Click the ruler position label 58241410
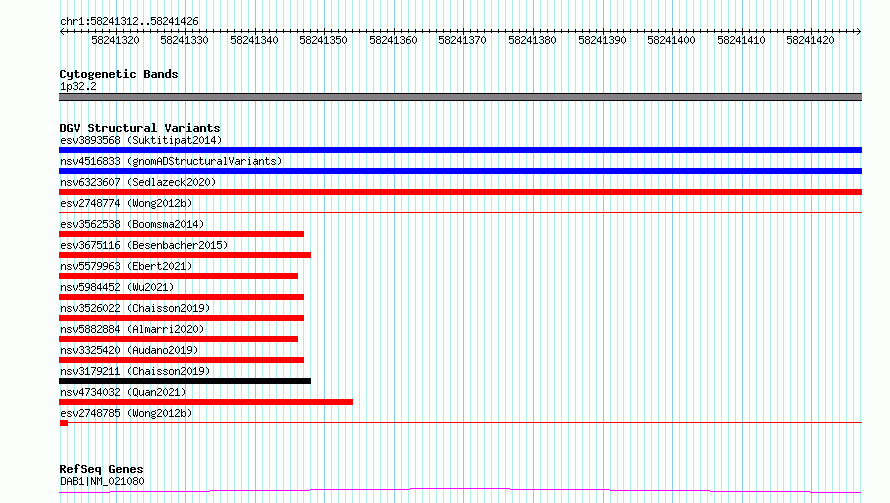Viewport: 890px width, 503px height. pos(741,40)
